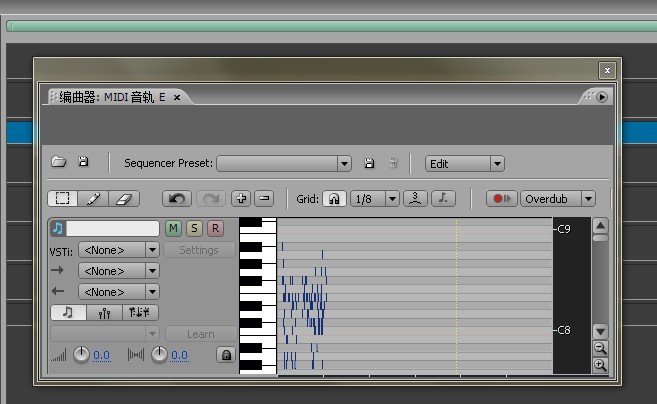Click the volume value 0.0
Screen dimensions: 657x404
pyautogui.click(x=101, y=355)
